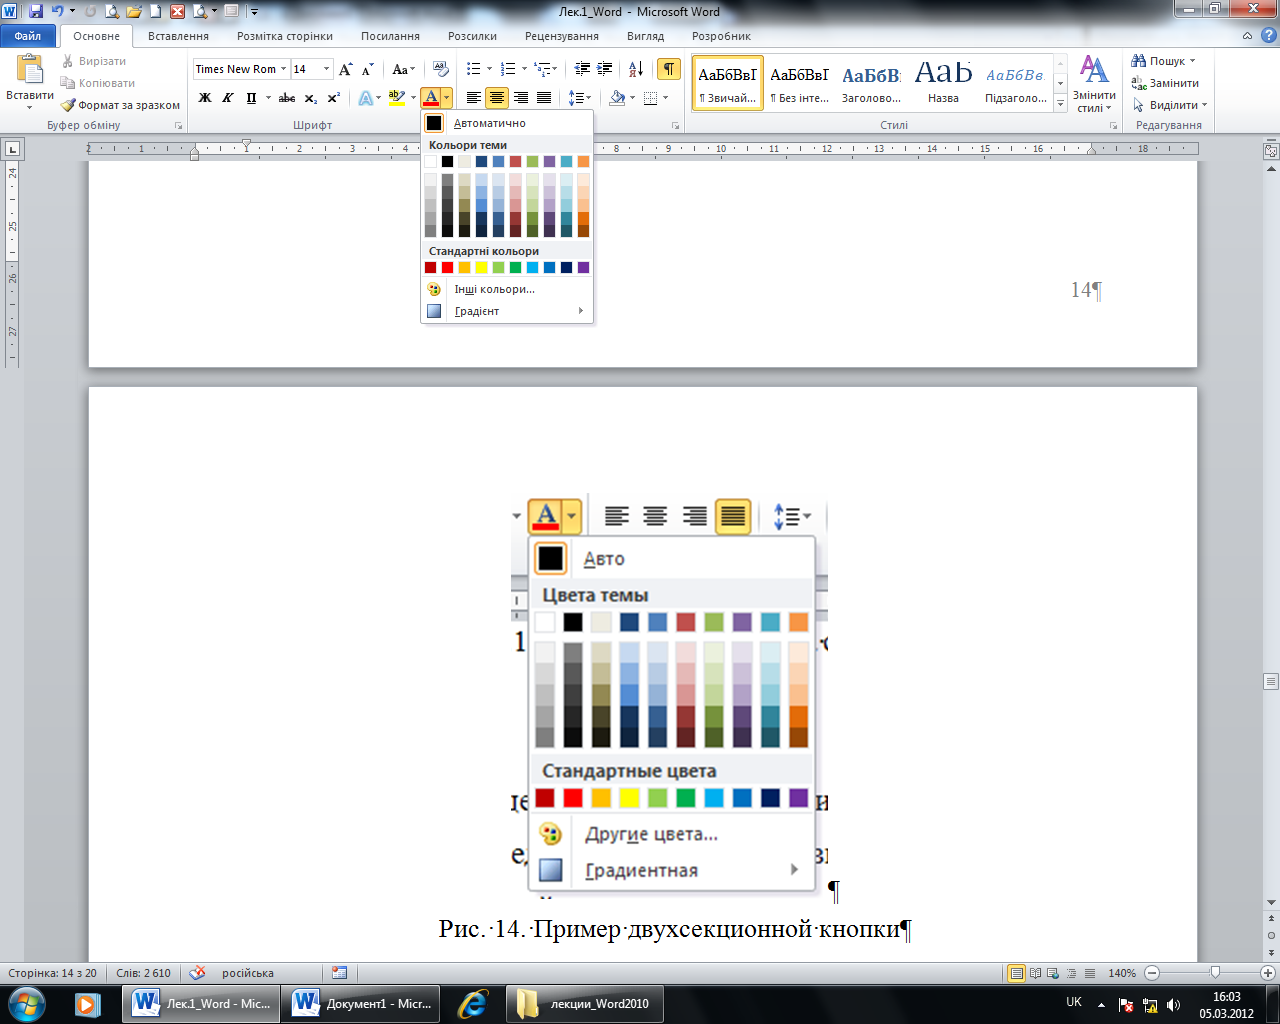Open the font size dropdown showing 14

[326, 69]
